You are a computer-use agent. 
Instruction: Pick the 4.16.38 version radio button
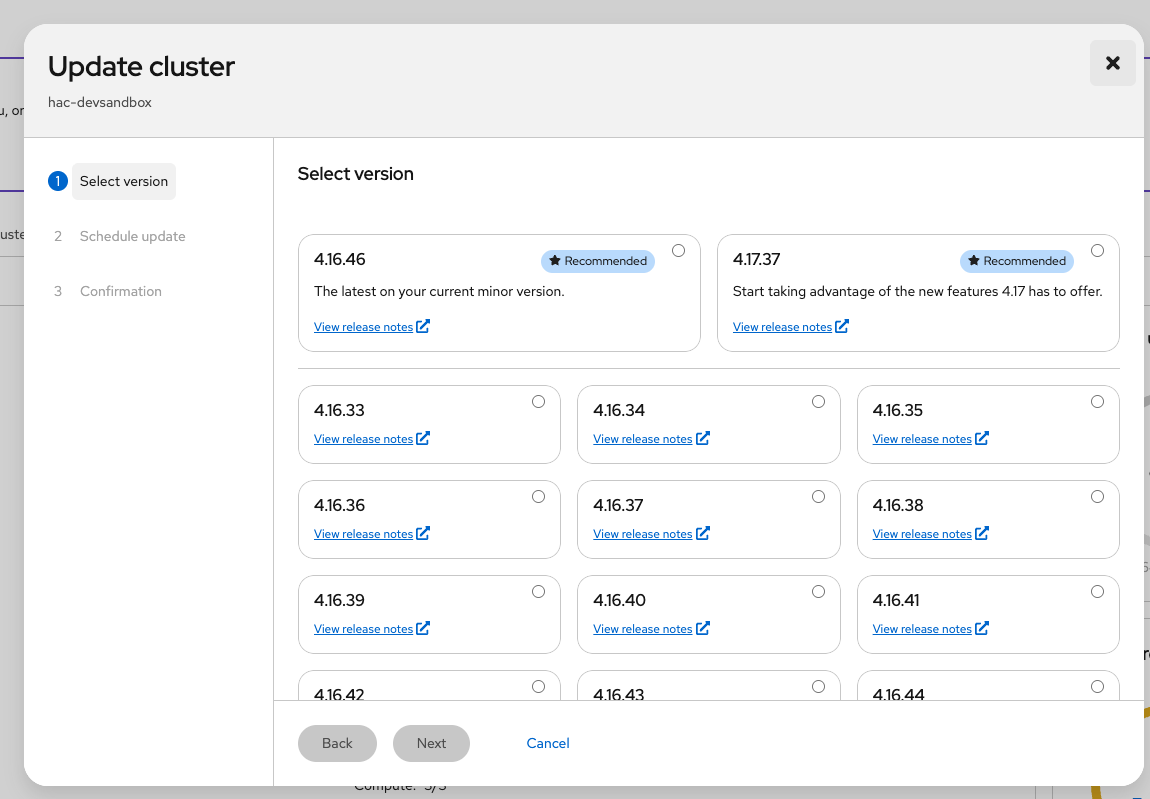1098,497
